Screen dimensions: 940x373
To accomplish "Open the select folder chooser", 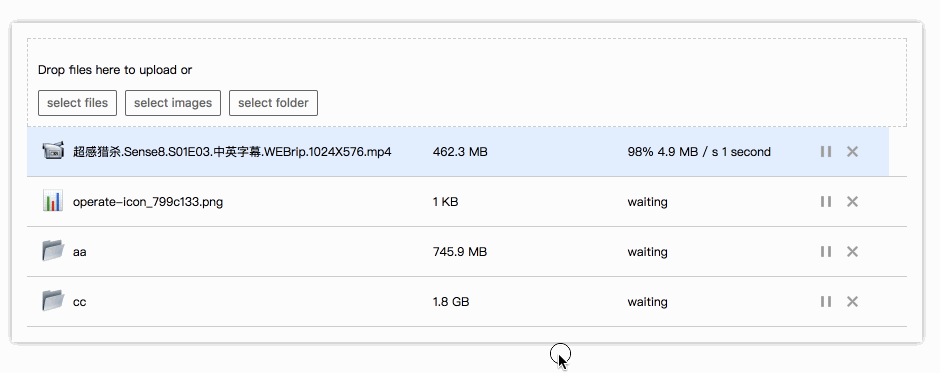I will (273, 103).
